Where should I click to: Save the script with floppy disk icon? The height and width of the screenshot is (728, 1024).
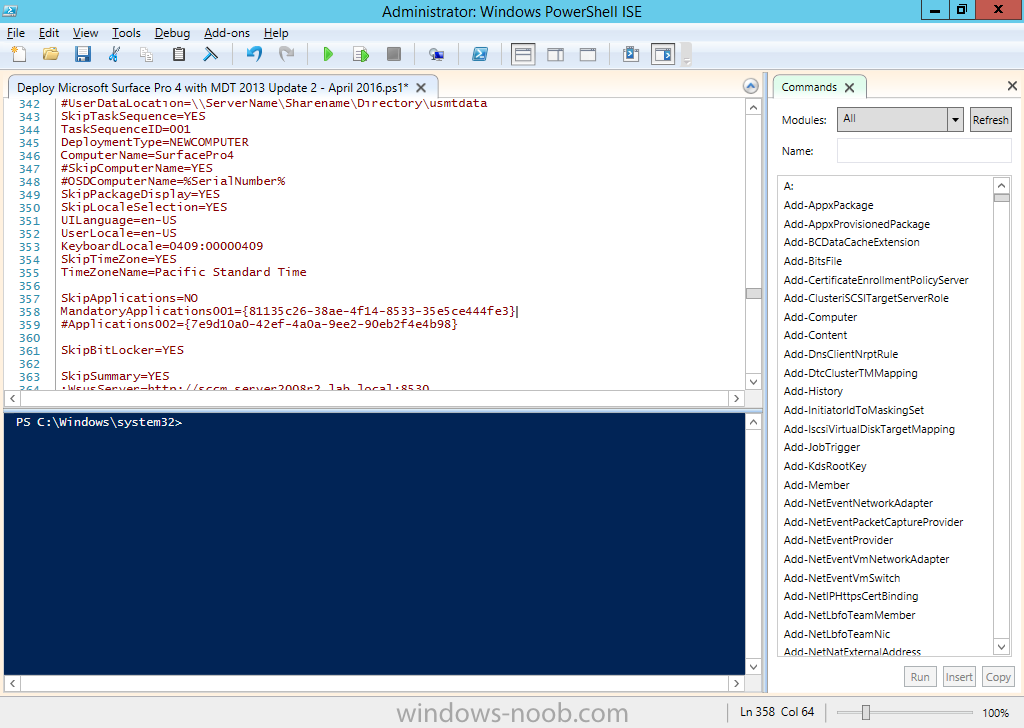[x=82, y=54]
